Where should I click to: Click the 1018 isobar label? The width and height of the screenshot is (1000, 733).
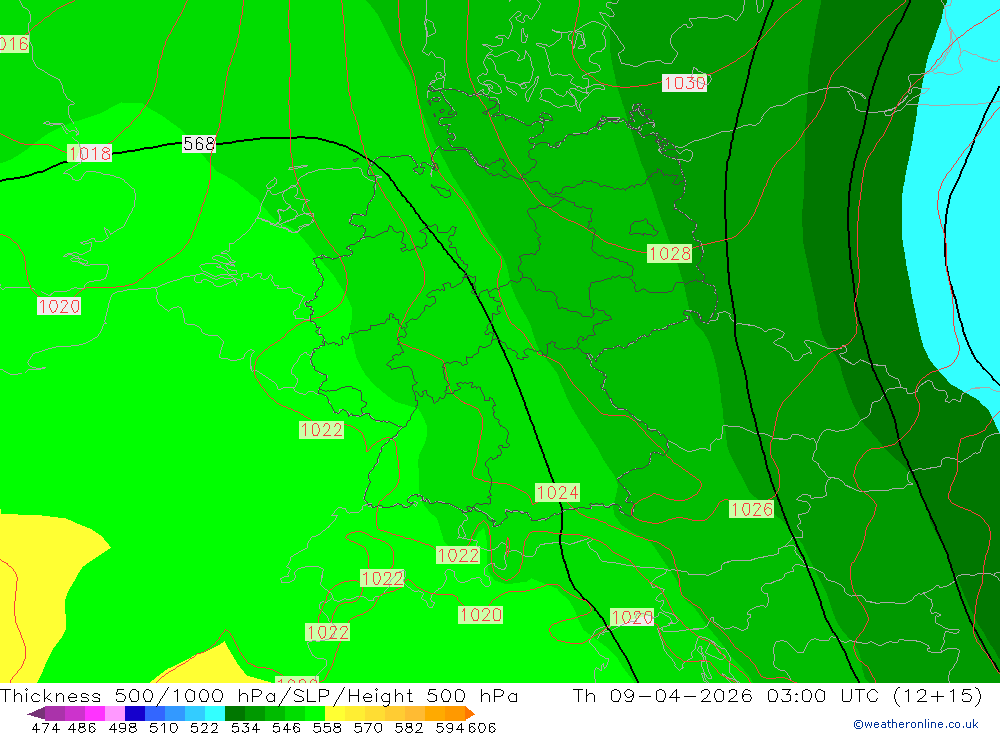pyautogui.click(x=89, y=153)
